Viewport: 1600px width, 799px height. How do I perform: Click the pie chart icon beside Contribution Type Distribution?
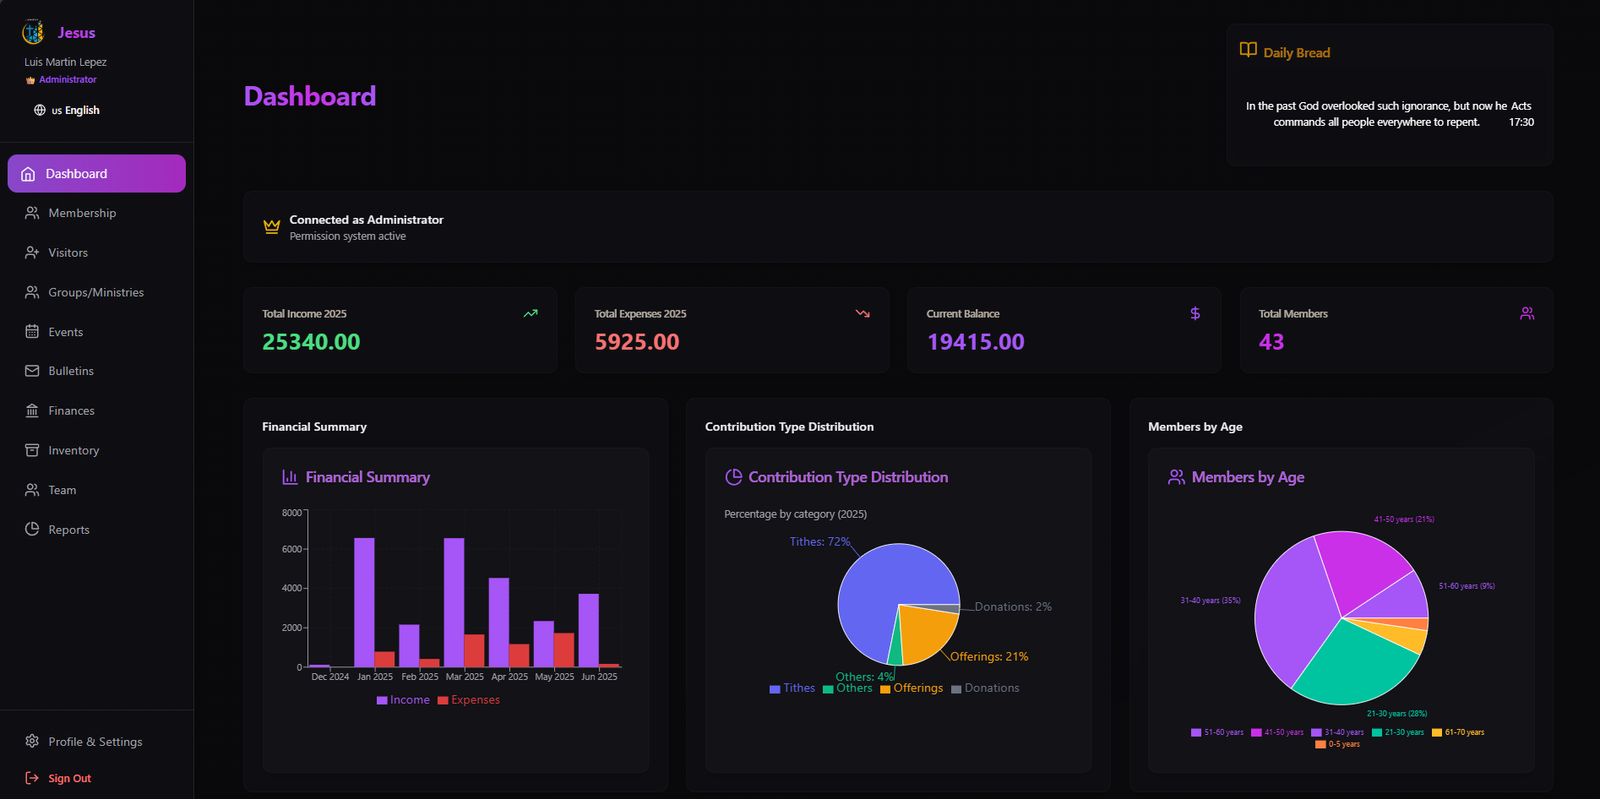tap(733, 477)
